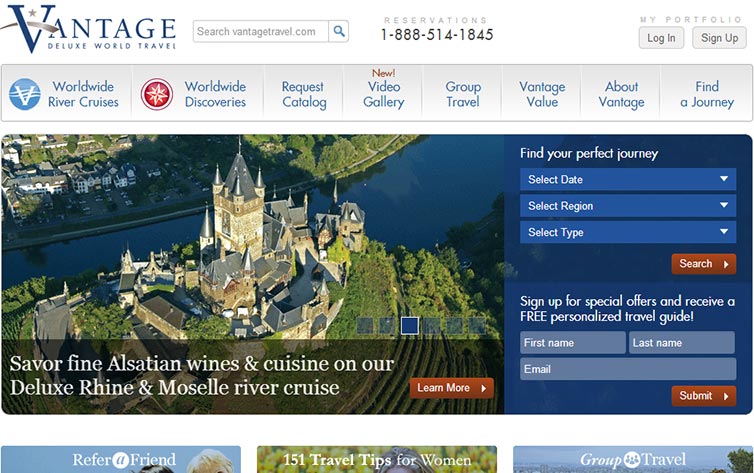Screen dimensions: 754x473
Task: Click the Group Travel banner people icon
Action: (x=632, y=460)
